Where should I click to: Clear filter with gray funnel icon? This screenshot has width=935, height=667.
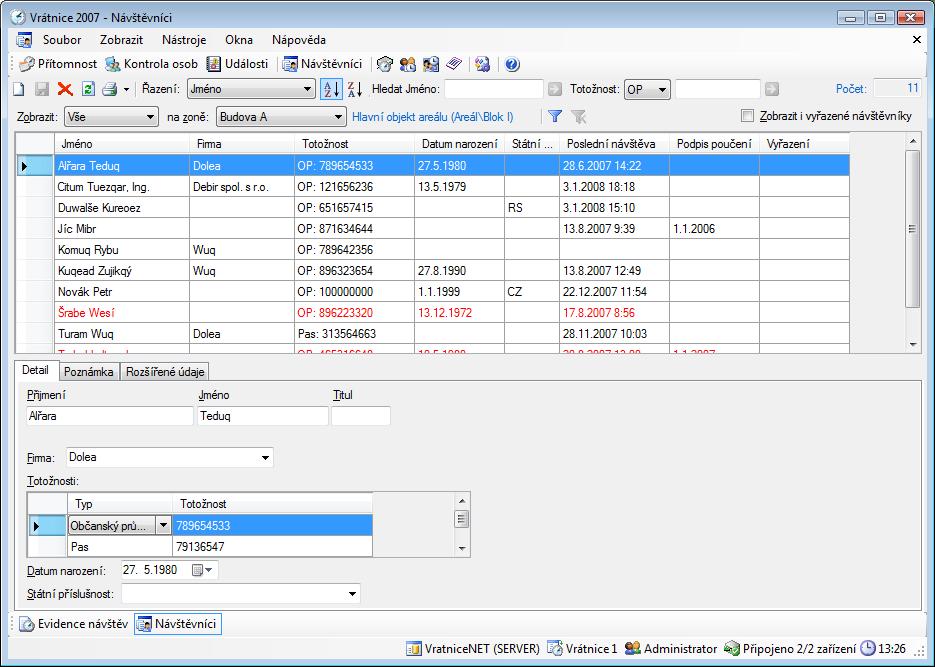pos(578,116)
